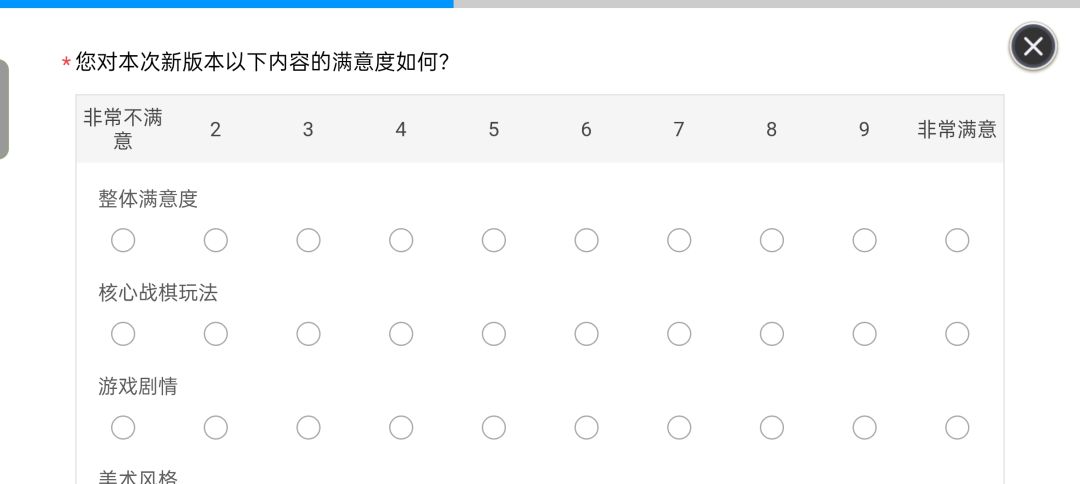The width and height of the screenshot is (1080, 484).
Task: Choose rating 9 for 核心战棋玩法
Action: point(864,334)
